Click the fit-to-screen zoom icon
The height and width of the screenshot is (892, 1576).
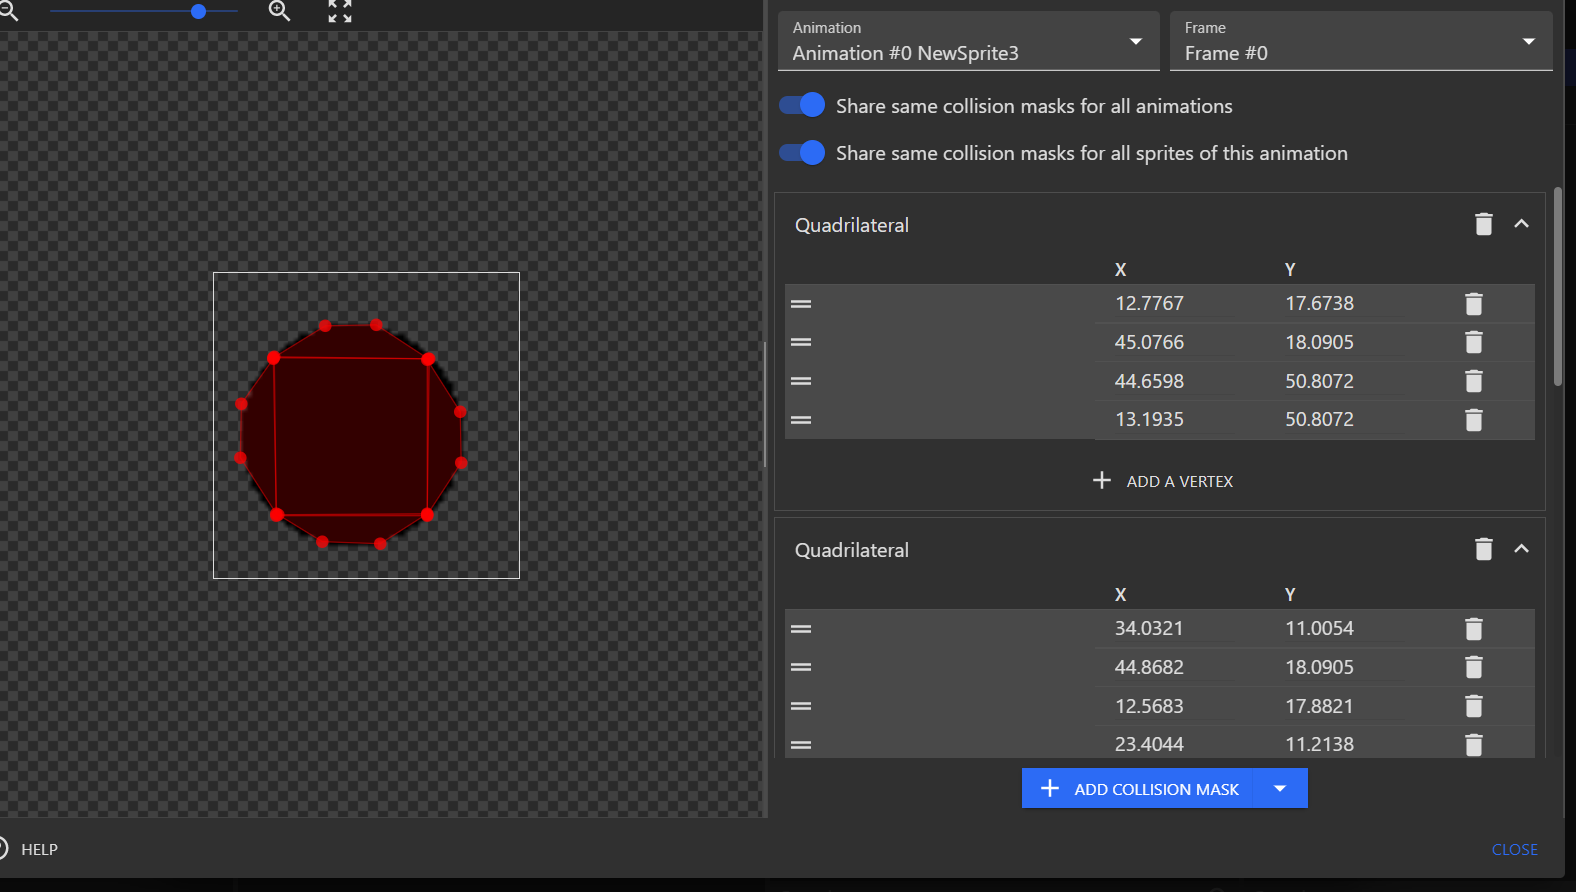pyautogui.click(x=340, y=11)
